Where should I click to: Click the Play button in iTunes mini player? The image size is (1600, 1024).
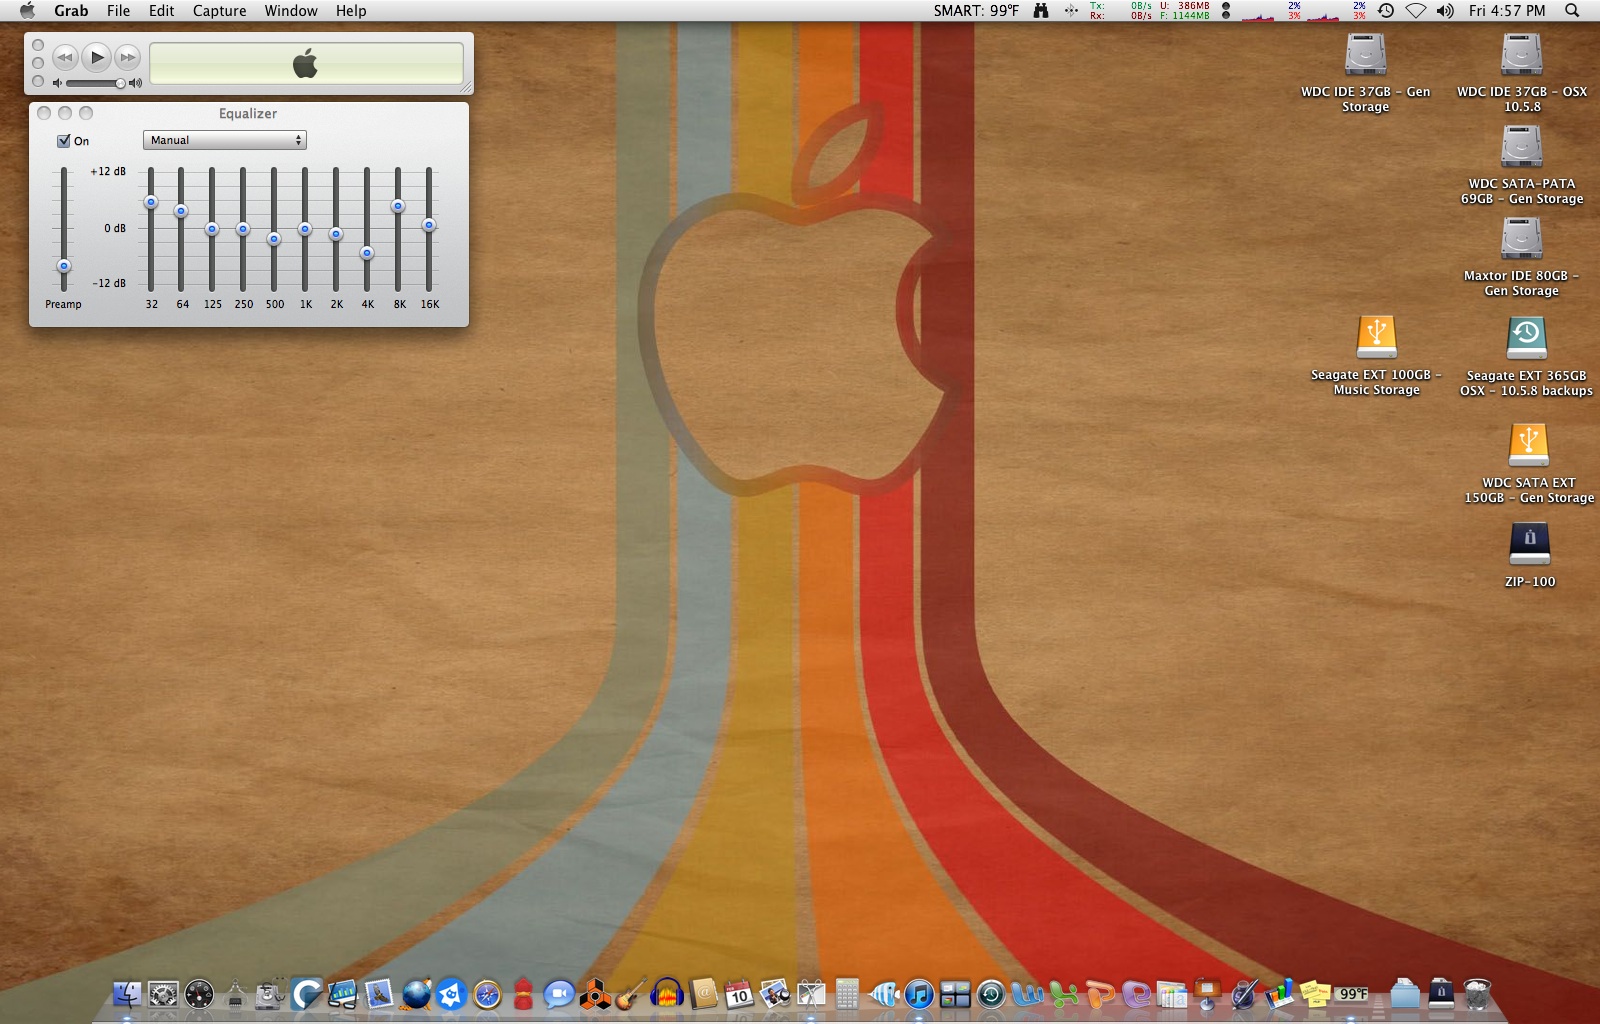(96, 57)
